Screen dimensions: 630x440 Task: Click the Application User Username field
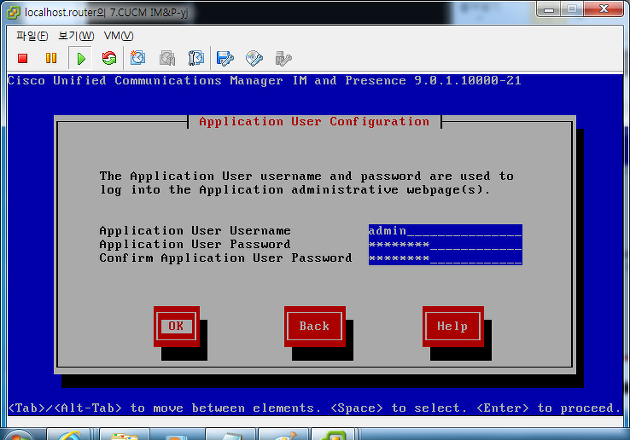[445, 231]
